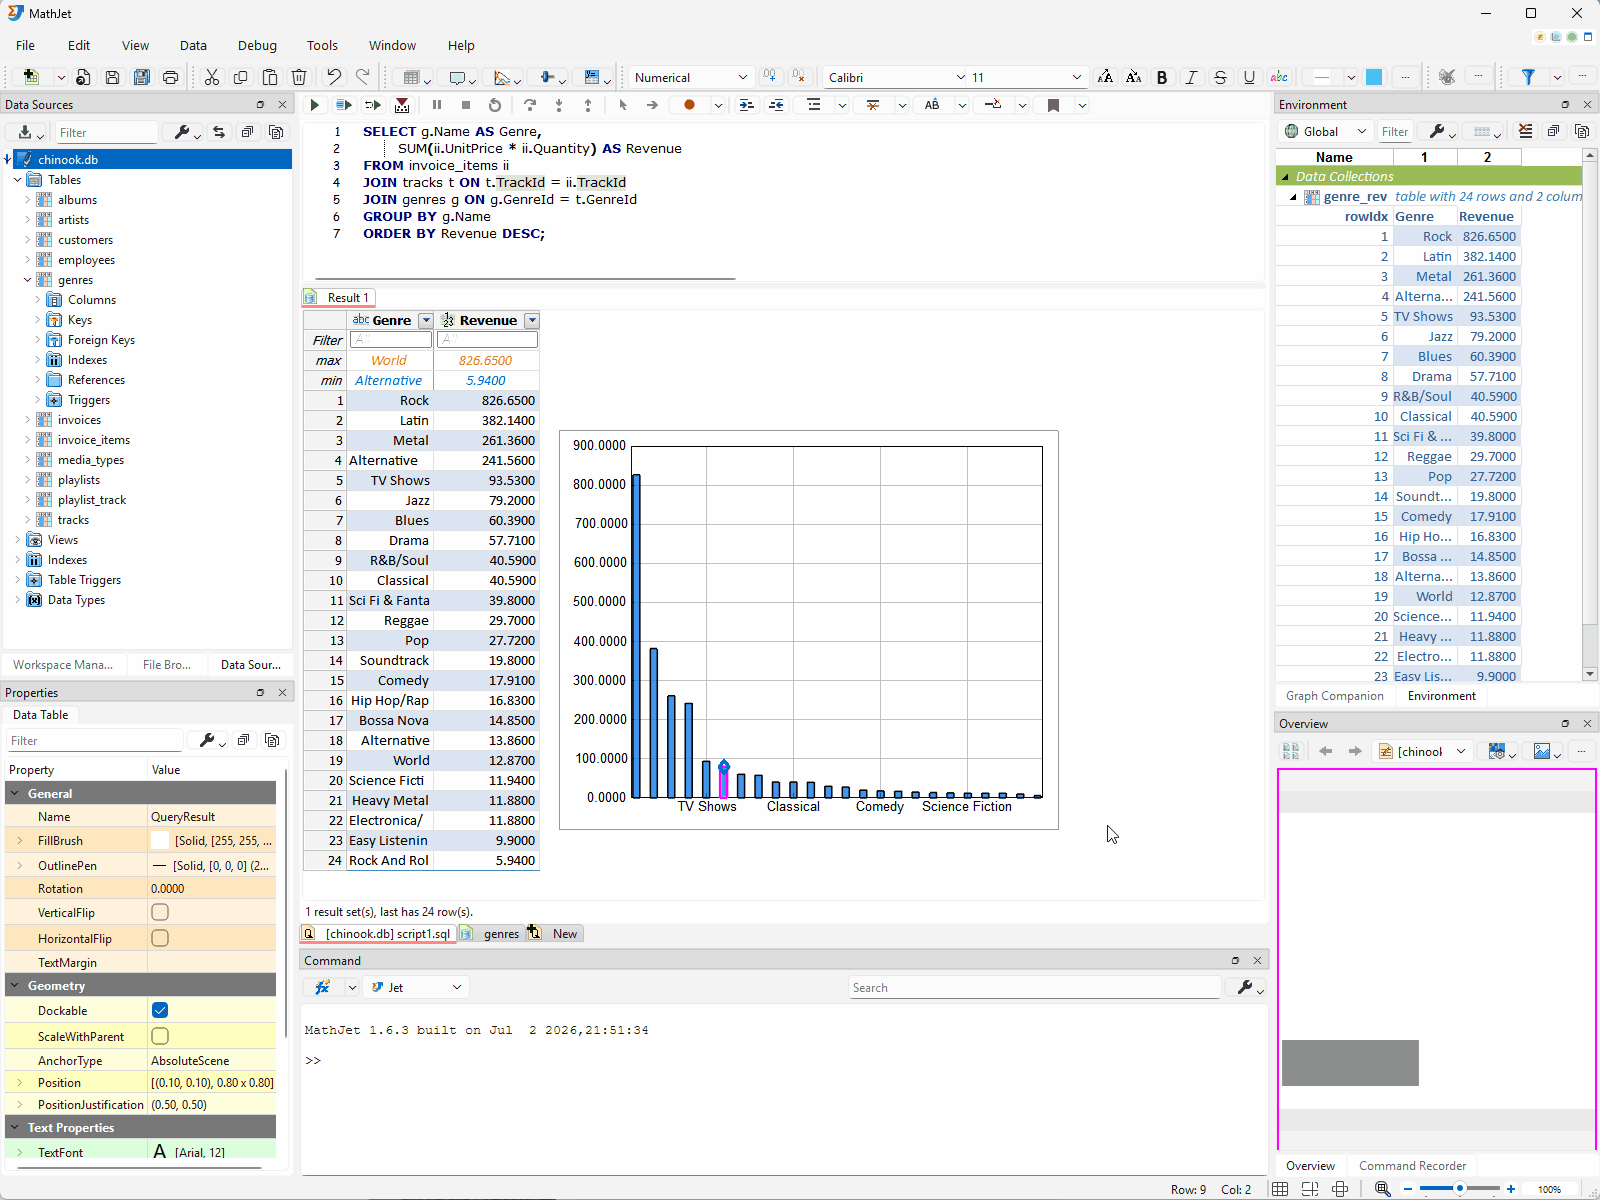This screenshot has width=1600, height=1200.
Task: Click the blue funnel filter icon
Action: (1528, 77)
